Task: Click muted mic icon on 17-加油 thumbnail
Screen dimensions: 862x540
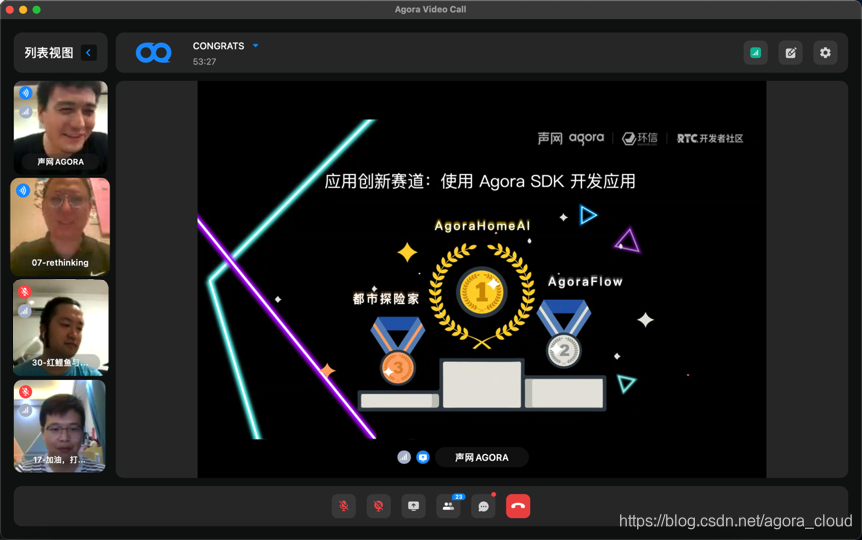Action: [25, 392]
